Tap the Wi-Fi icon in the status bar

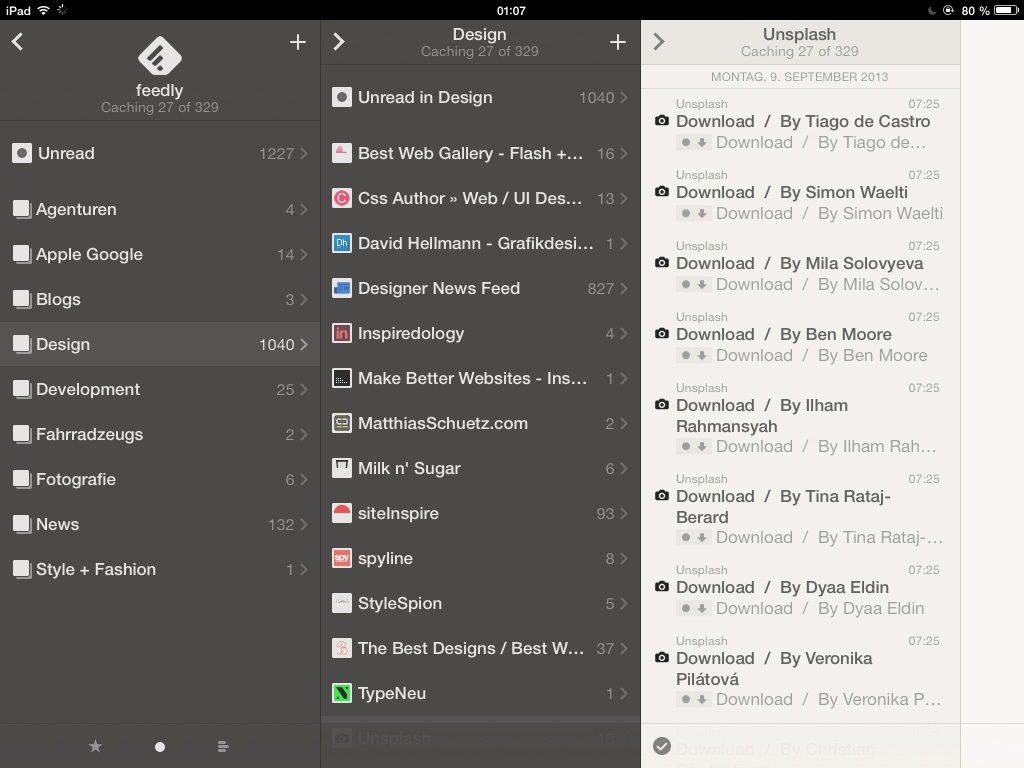pyautogui.click(x=44, y=10)
